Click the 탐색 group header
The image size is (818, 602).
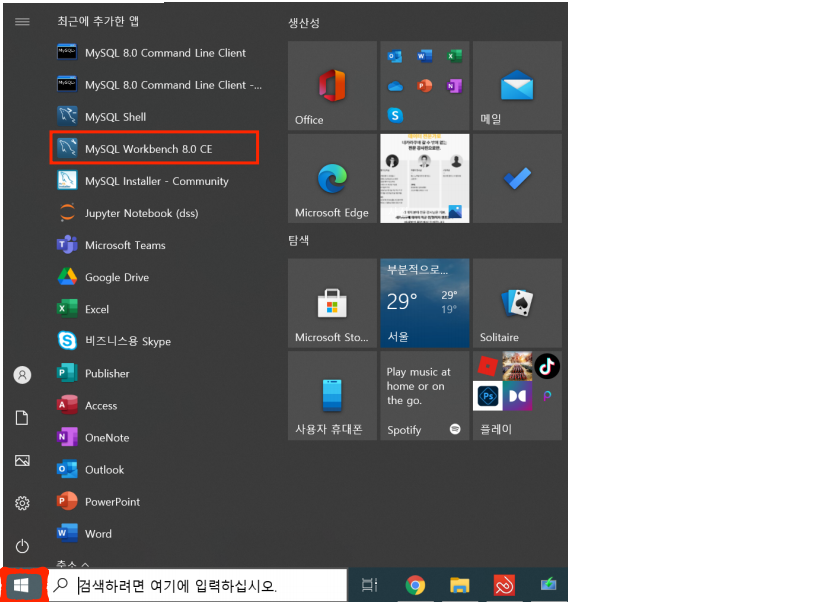(x=298, y=240)
